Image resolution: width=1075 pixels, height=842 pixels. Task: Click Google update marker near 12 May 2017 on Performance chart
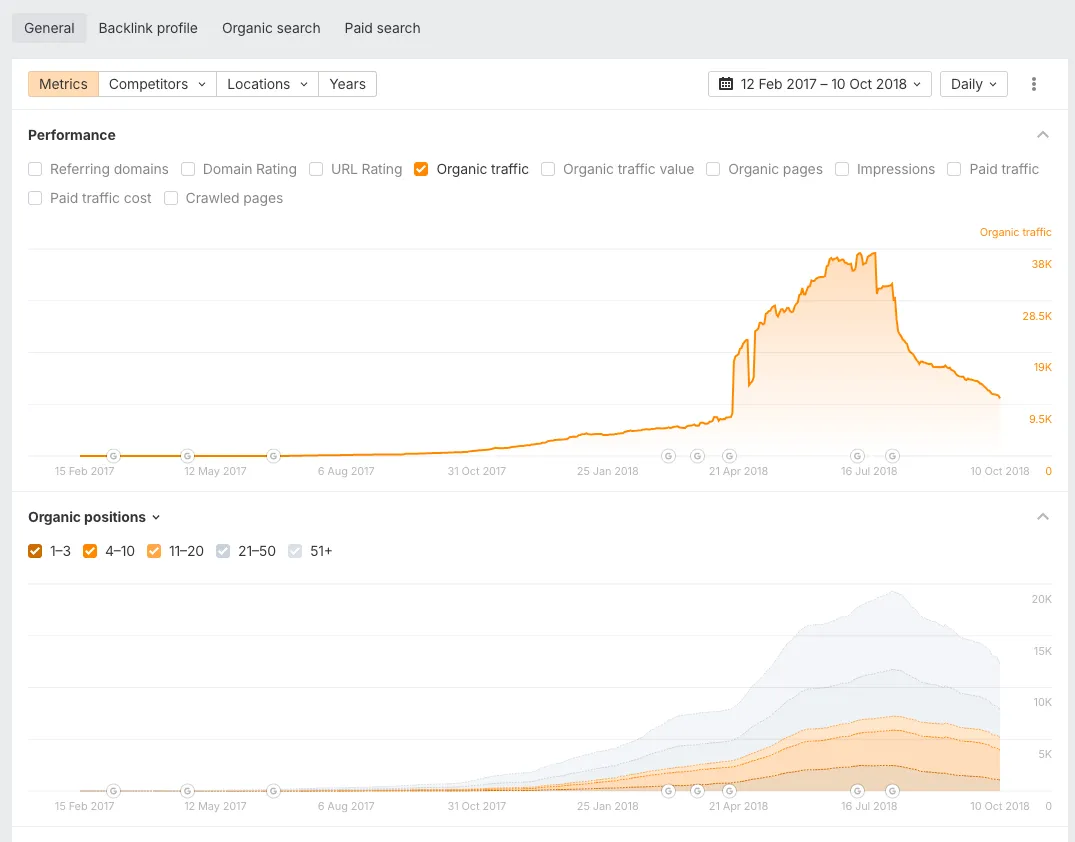pos(187,456)
